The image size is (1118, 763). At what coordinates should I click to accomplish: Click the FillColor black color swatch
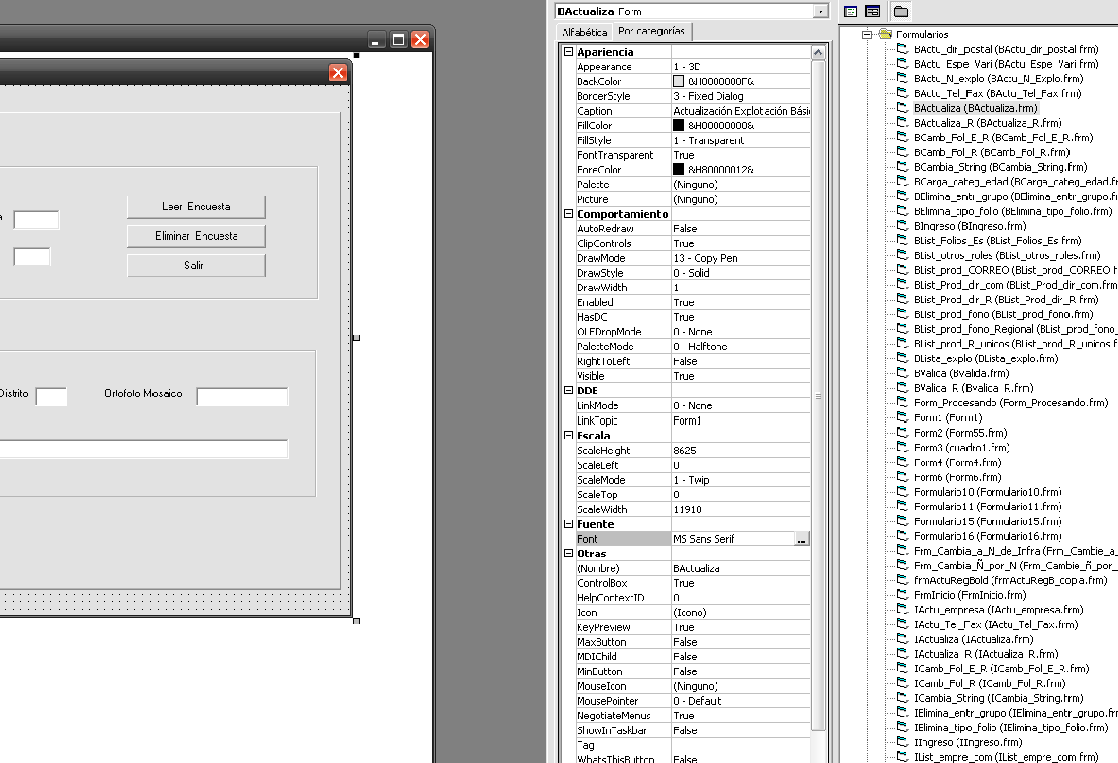(679, 126)
